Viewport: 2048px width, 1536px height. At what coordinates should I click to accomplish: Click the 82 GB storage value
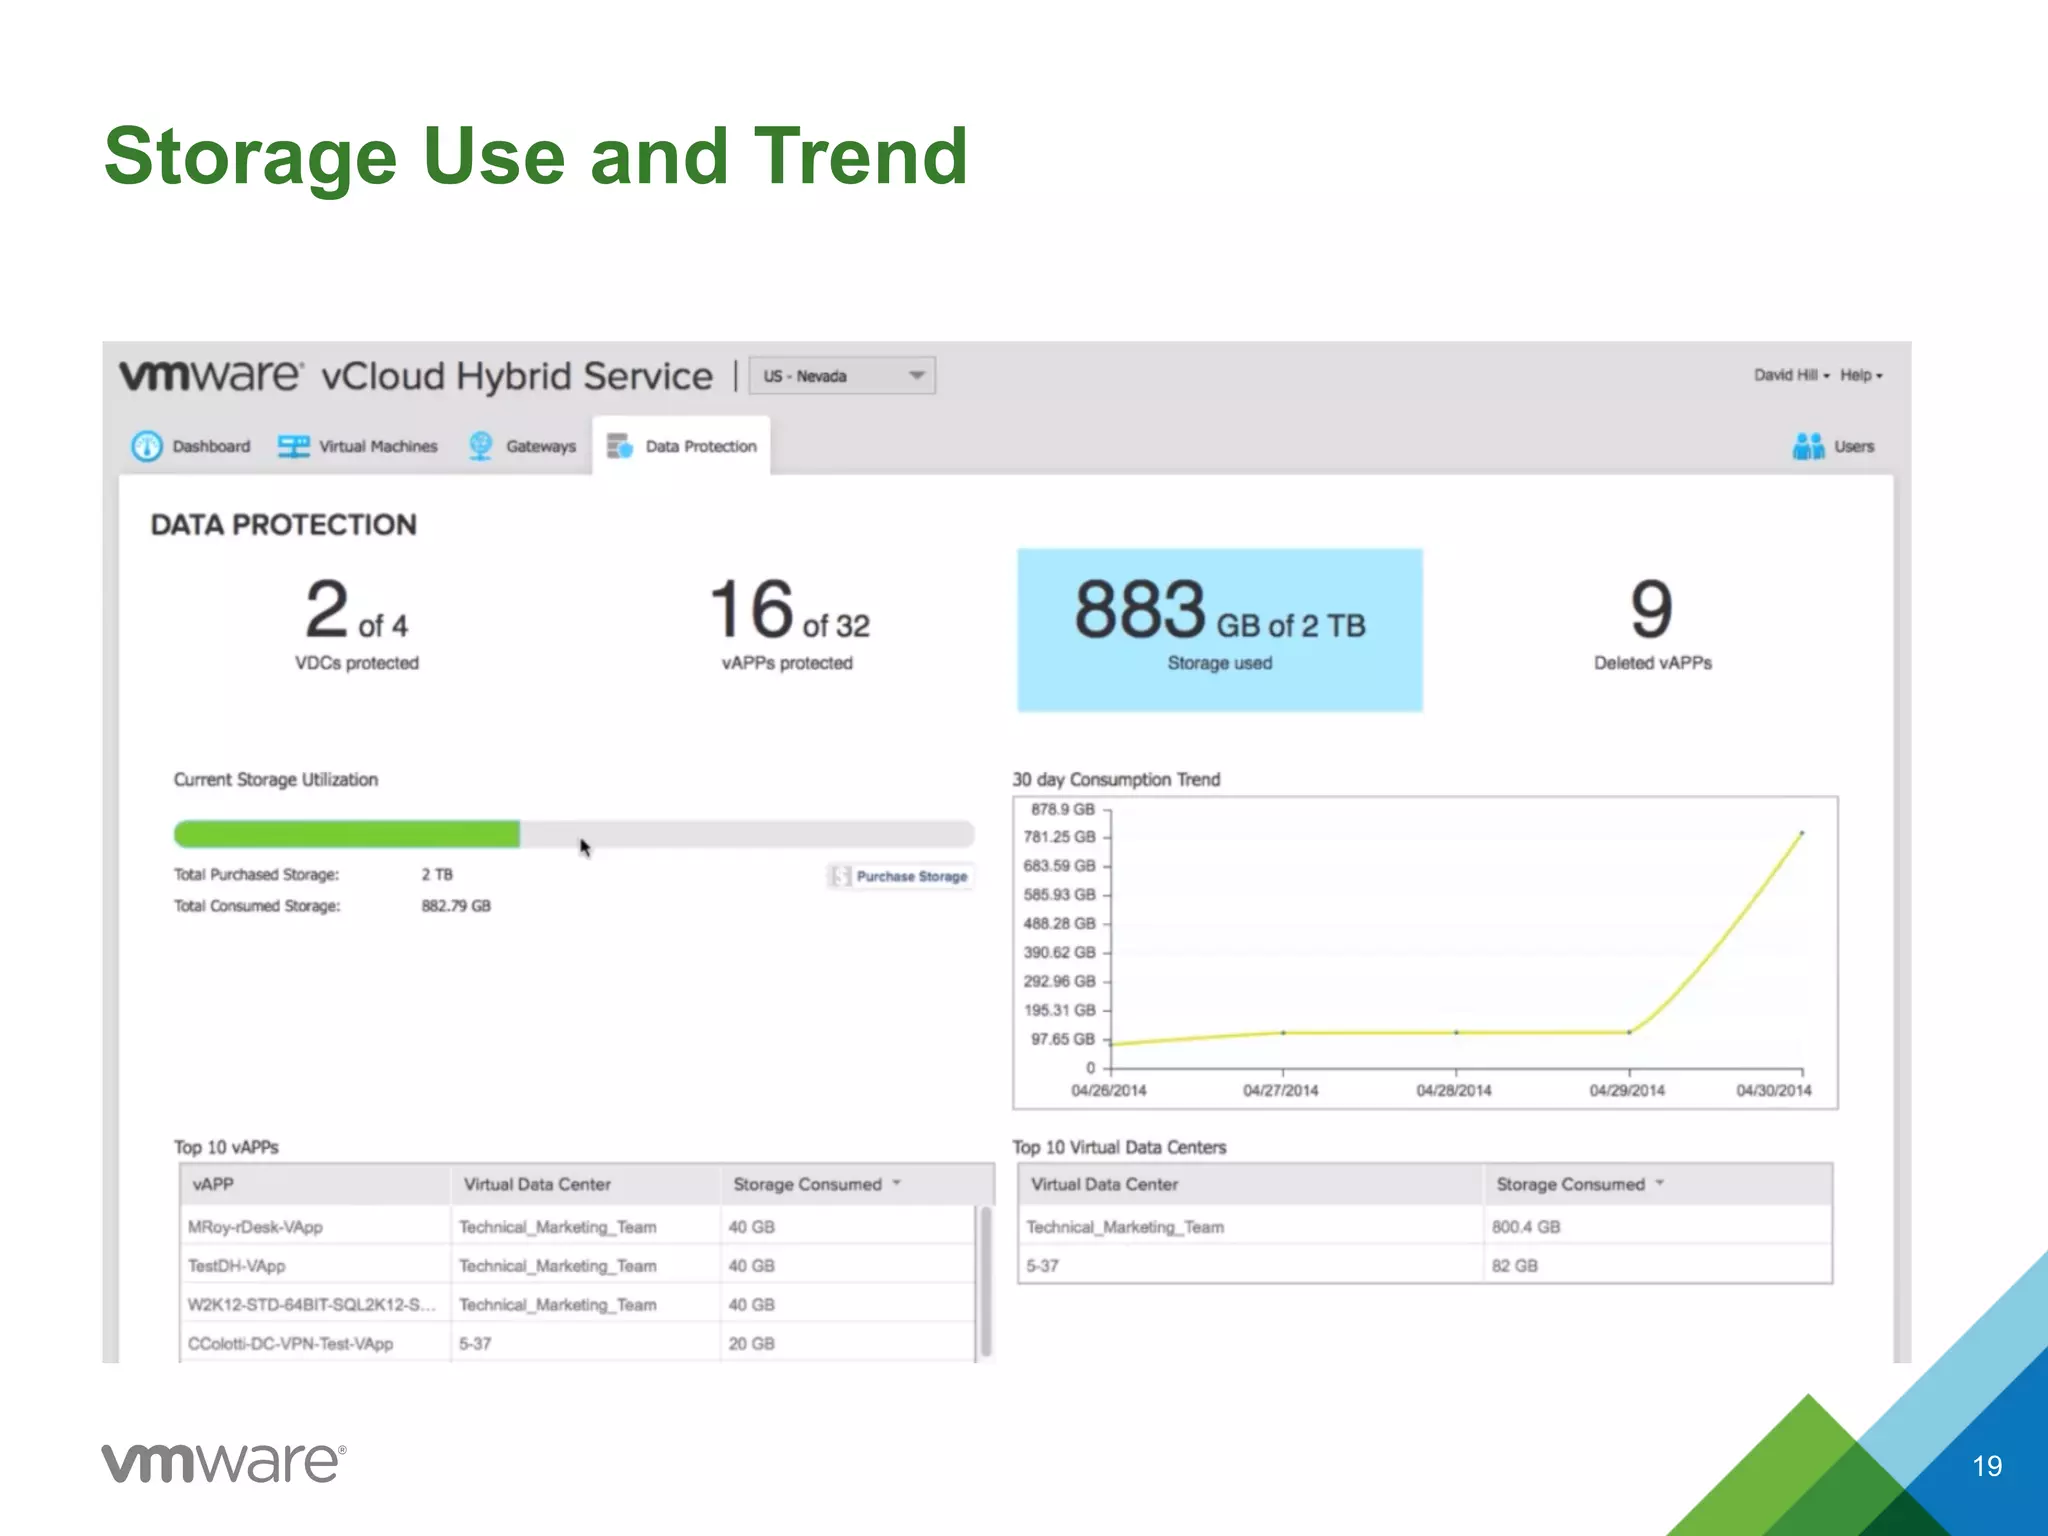coord(1515,1265)
